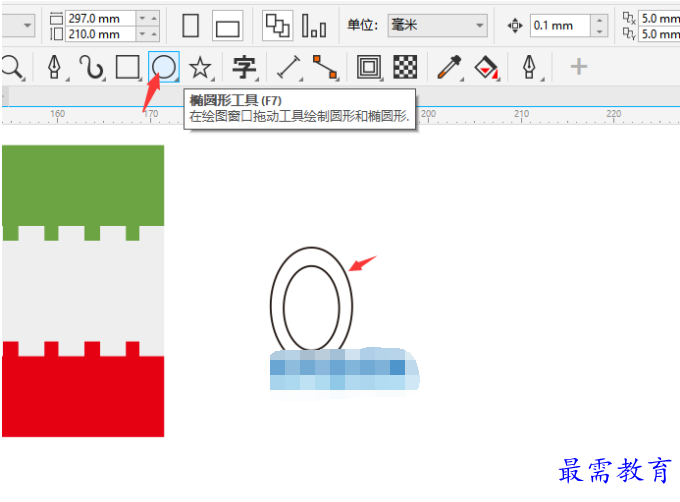Select the Interactive Fill bucket tool
Image resolution: width=680 pixels, height=502 pixels.
pyautogui.click(x=487, y=68)
